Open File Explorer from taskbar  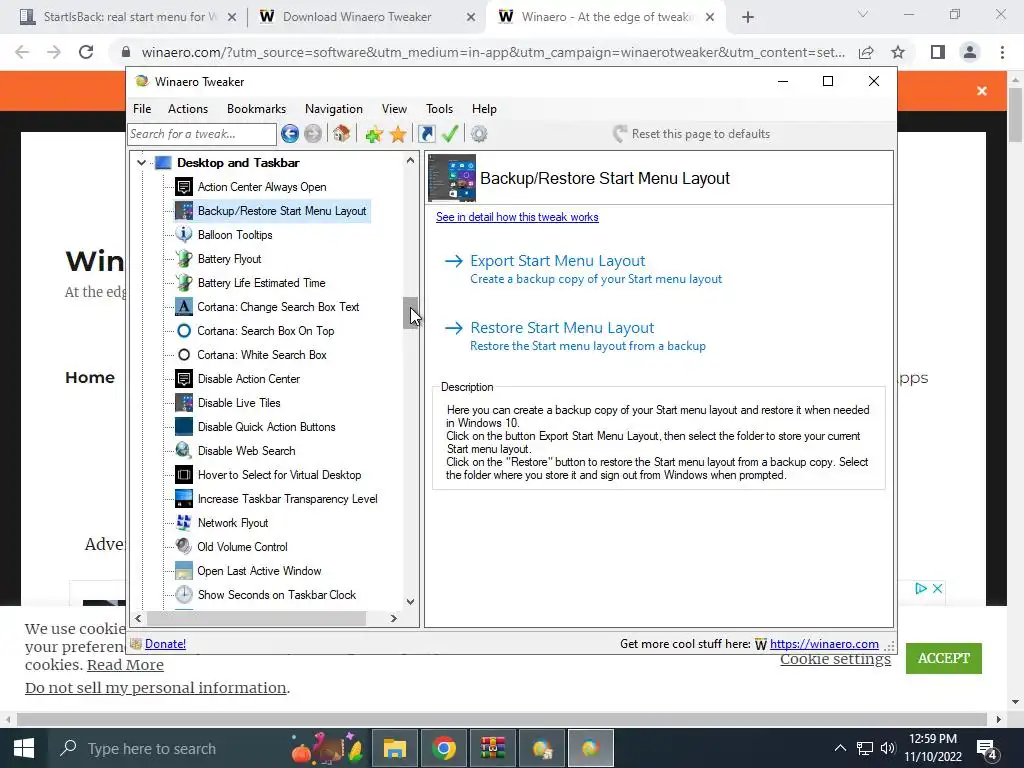[x=394, y=748]
